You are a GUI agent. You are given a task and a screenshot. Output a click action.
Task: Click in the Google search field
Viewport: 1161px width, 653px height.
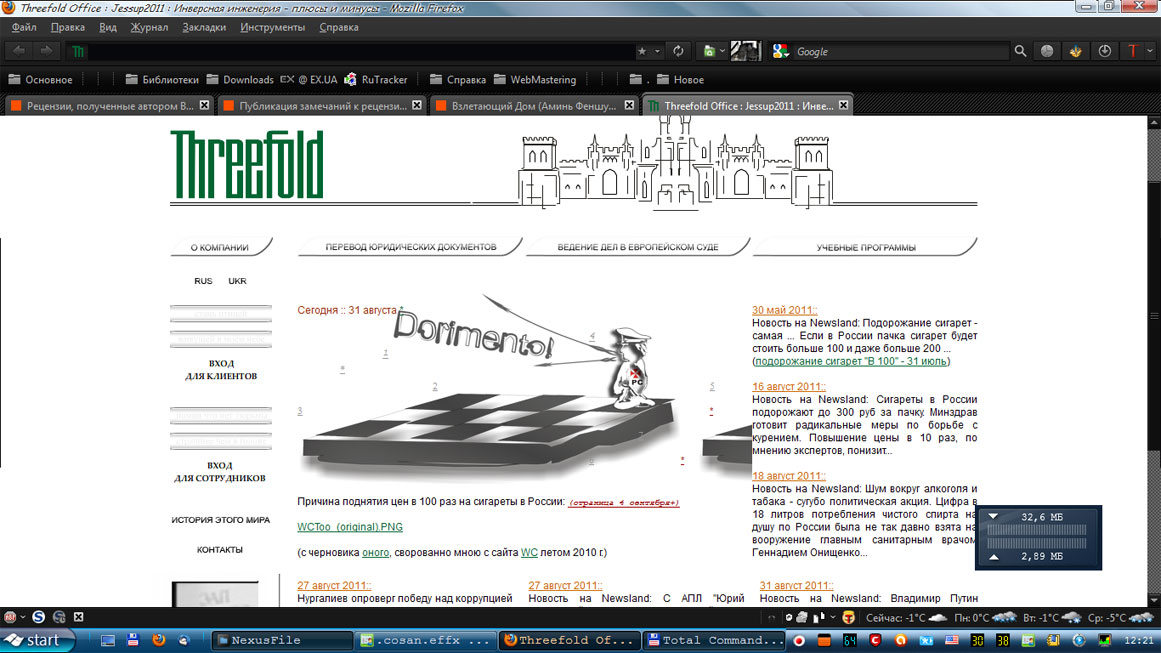pos(900,51)
